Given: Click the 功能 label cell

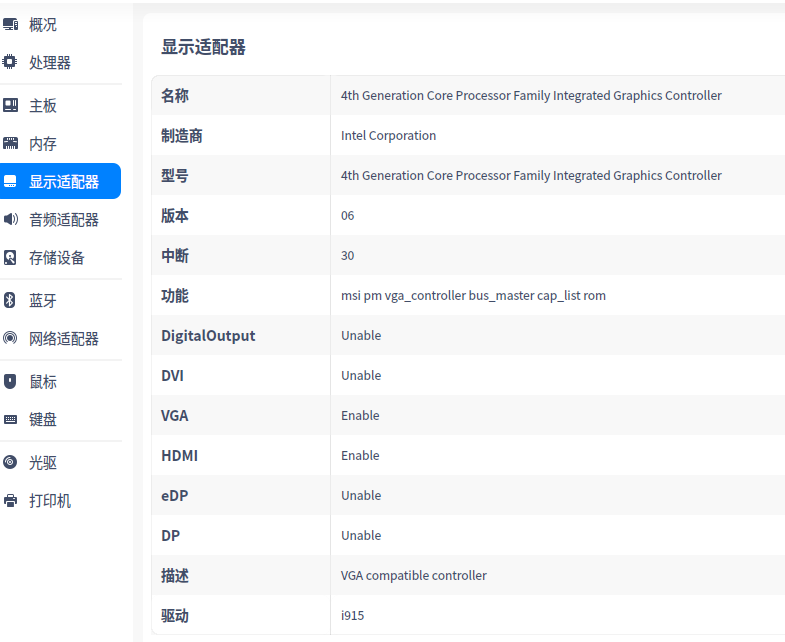Looking at the screenshot, I should pyautogui.click(x=241, y=295).
